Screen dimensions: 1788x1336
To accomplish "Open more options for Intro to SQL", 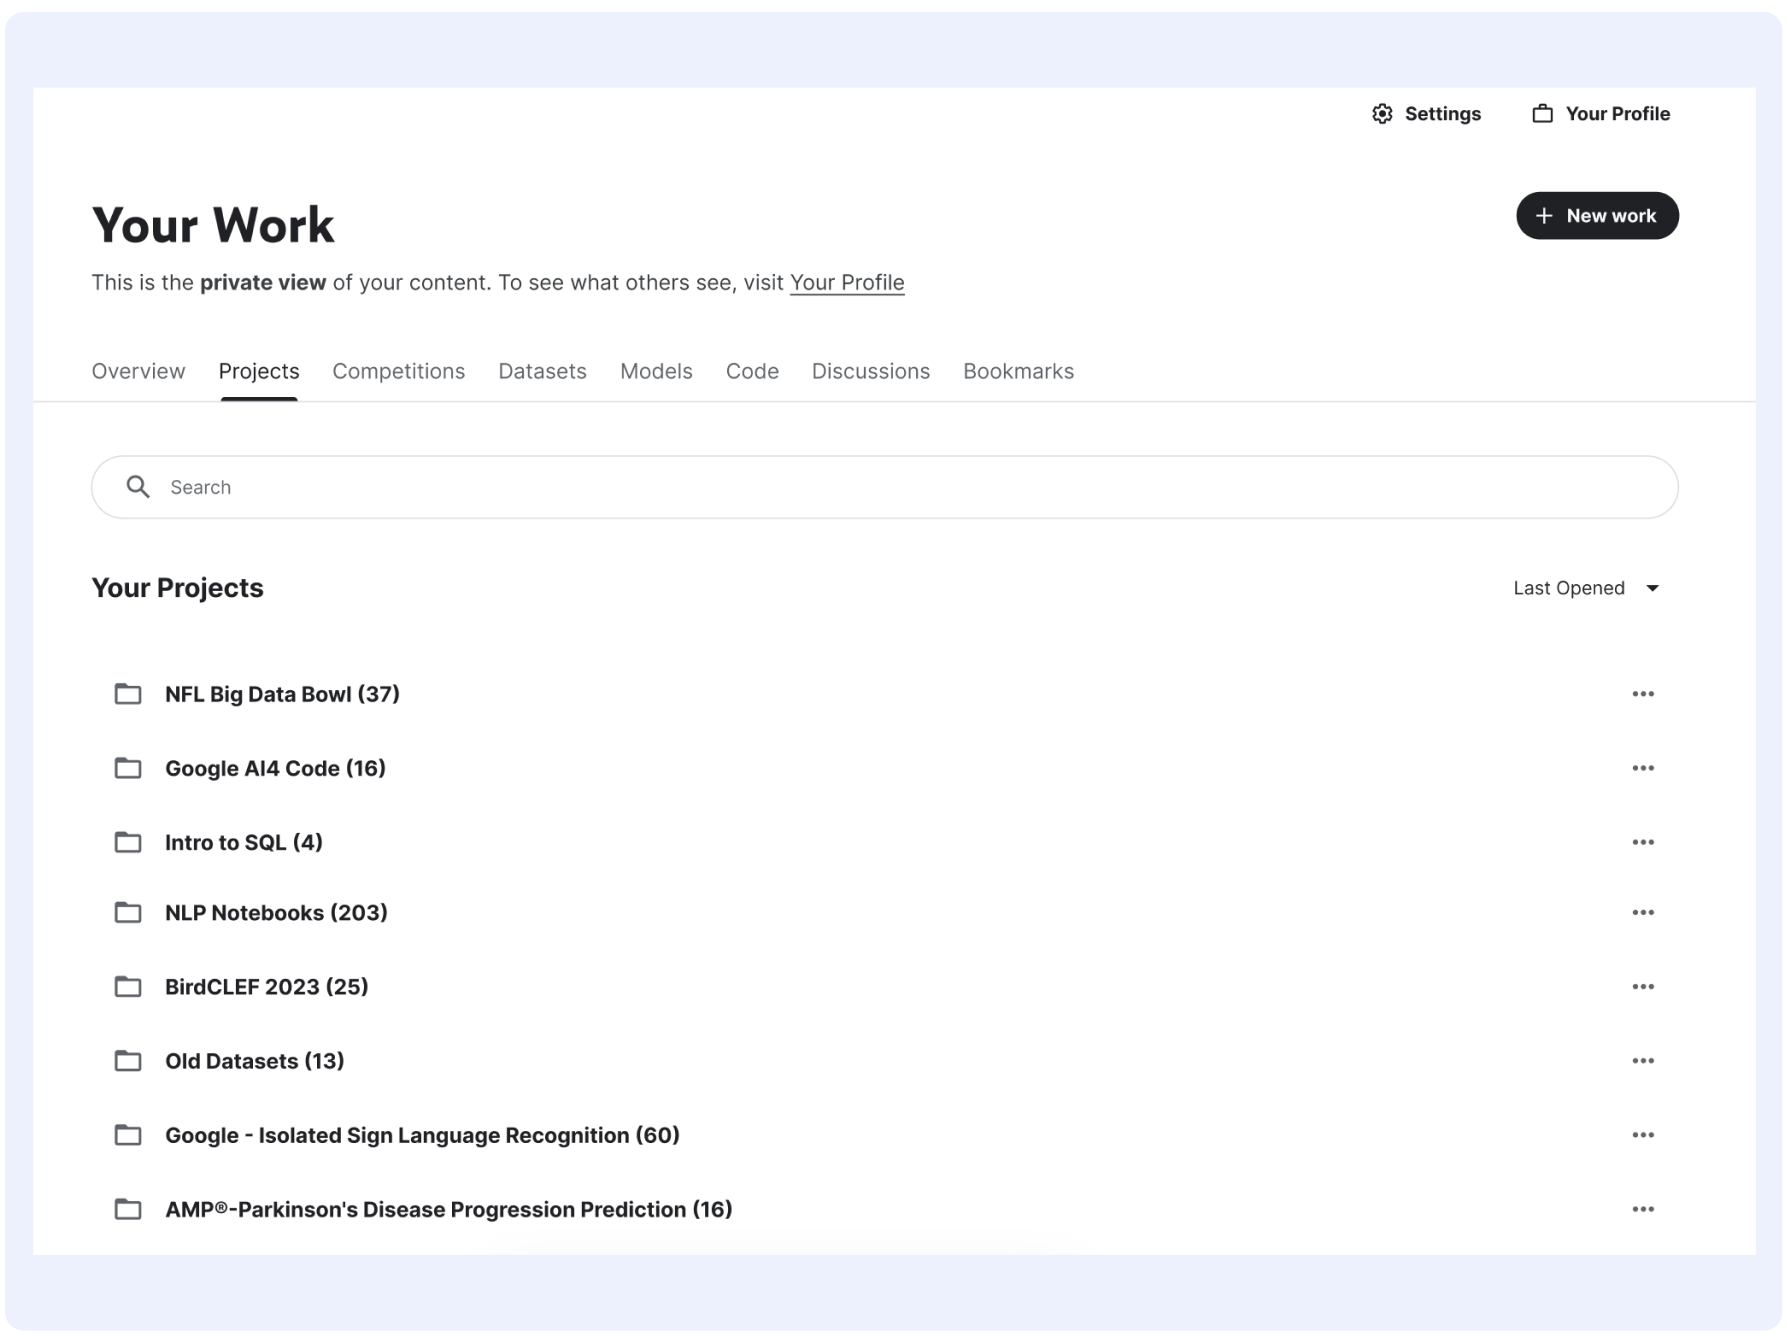I will [x=1643, y=842].
